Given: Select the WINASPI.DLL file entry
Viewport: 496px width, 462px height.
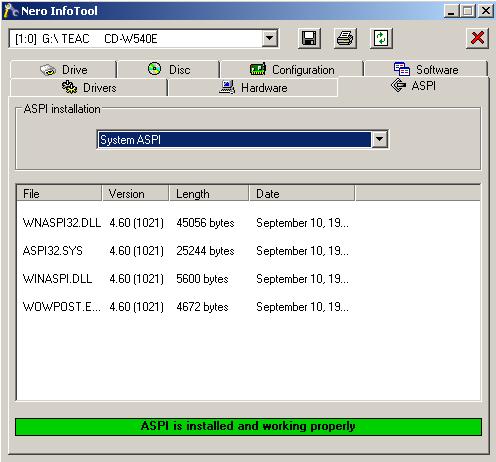Looking at the screenshot, I should [x=57, y=279].
